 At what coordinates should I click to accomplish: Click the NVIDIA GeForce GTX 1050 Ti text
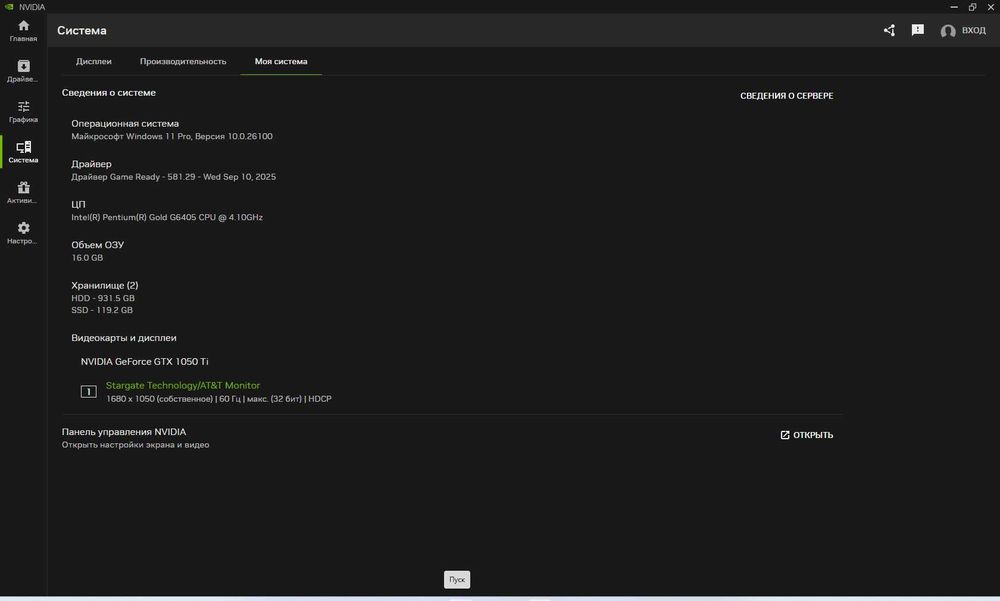click(144, 361)
